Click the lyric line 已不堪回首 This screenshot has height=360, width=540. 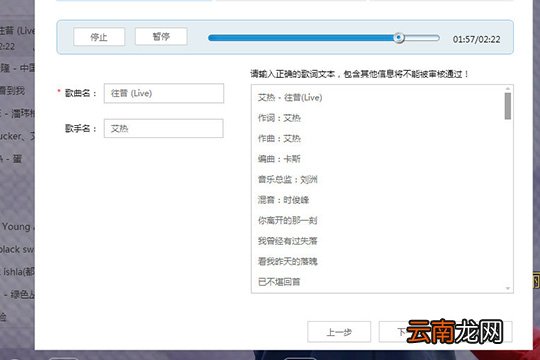(279, 282)
